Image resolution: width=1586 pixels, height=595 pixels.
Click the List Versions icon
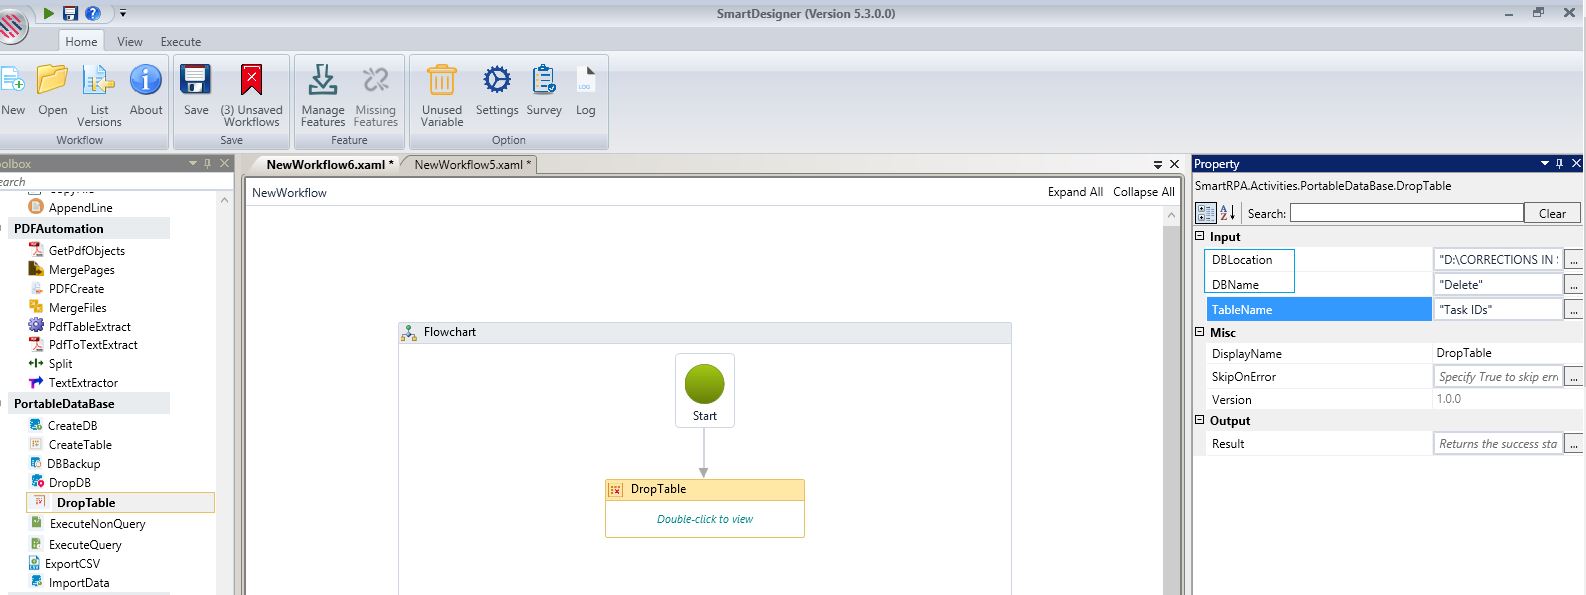click(99, 82)
